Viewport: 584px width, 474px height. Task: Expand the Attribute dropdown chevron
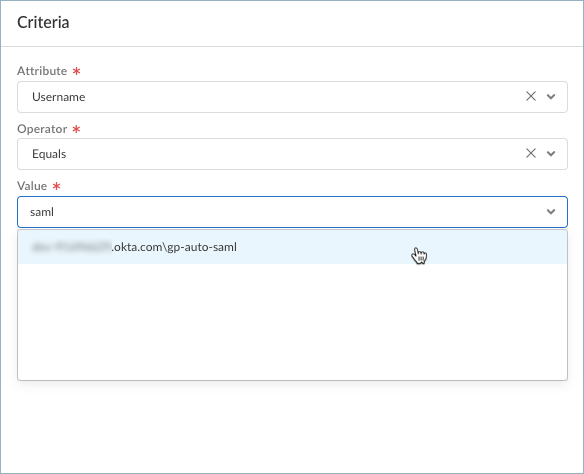point(551,97)
